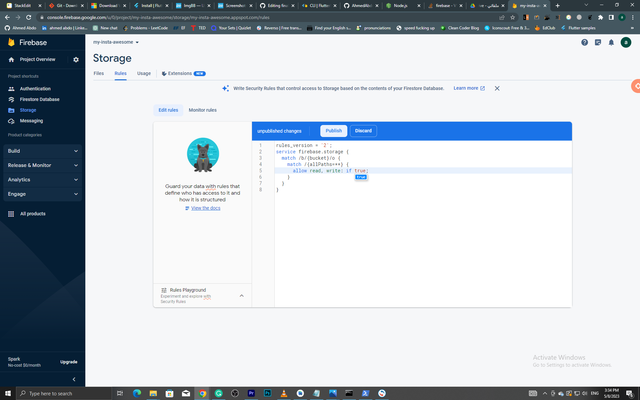Open Microsoft Edge from the taskbar
Screen dimensions: 640x400
pyautogui.click(x=137, y=393)
